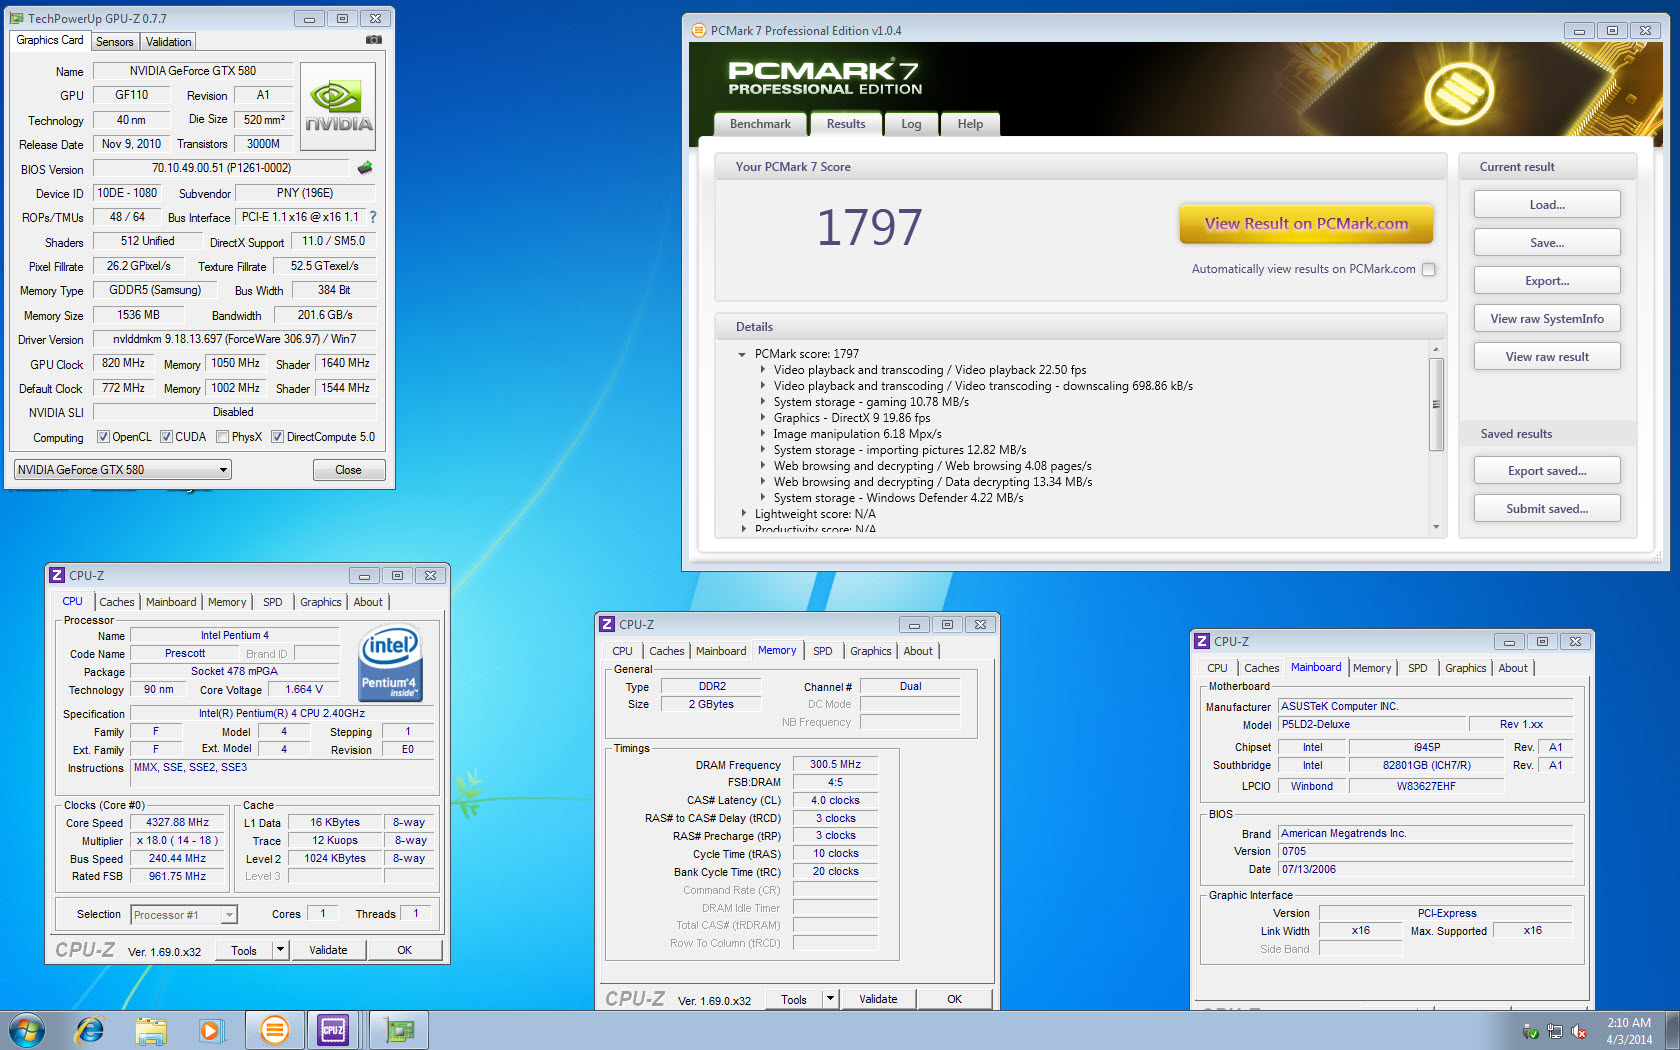
Task: Expand Video playback 22.50 fps detail row
Action: 762,370
